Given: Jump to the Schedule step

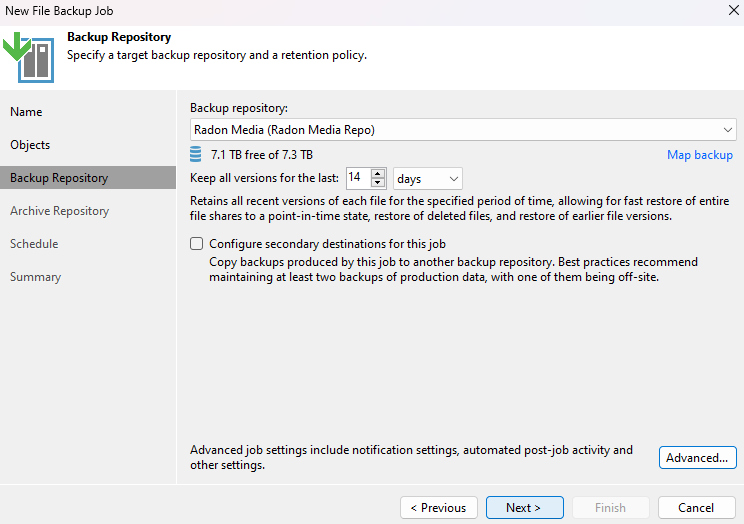Looking at the screenshot, I should [x=34, y=244].
